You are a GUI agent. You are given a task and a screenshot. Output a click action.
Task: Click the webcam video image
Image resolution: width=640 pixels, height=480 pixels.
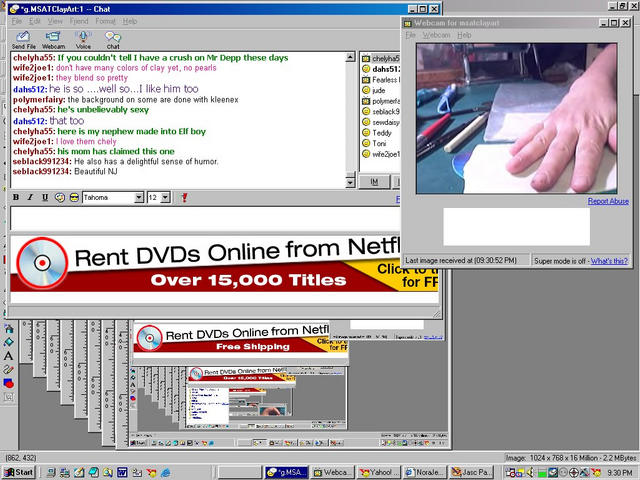pyautogui.click(x=516, y=118)
